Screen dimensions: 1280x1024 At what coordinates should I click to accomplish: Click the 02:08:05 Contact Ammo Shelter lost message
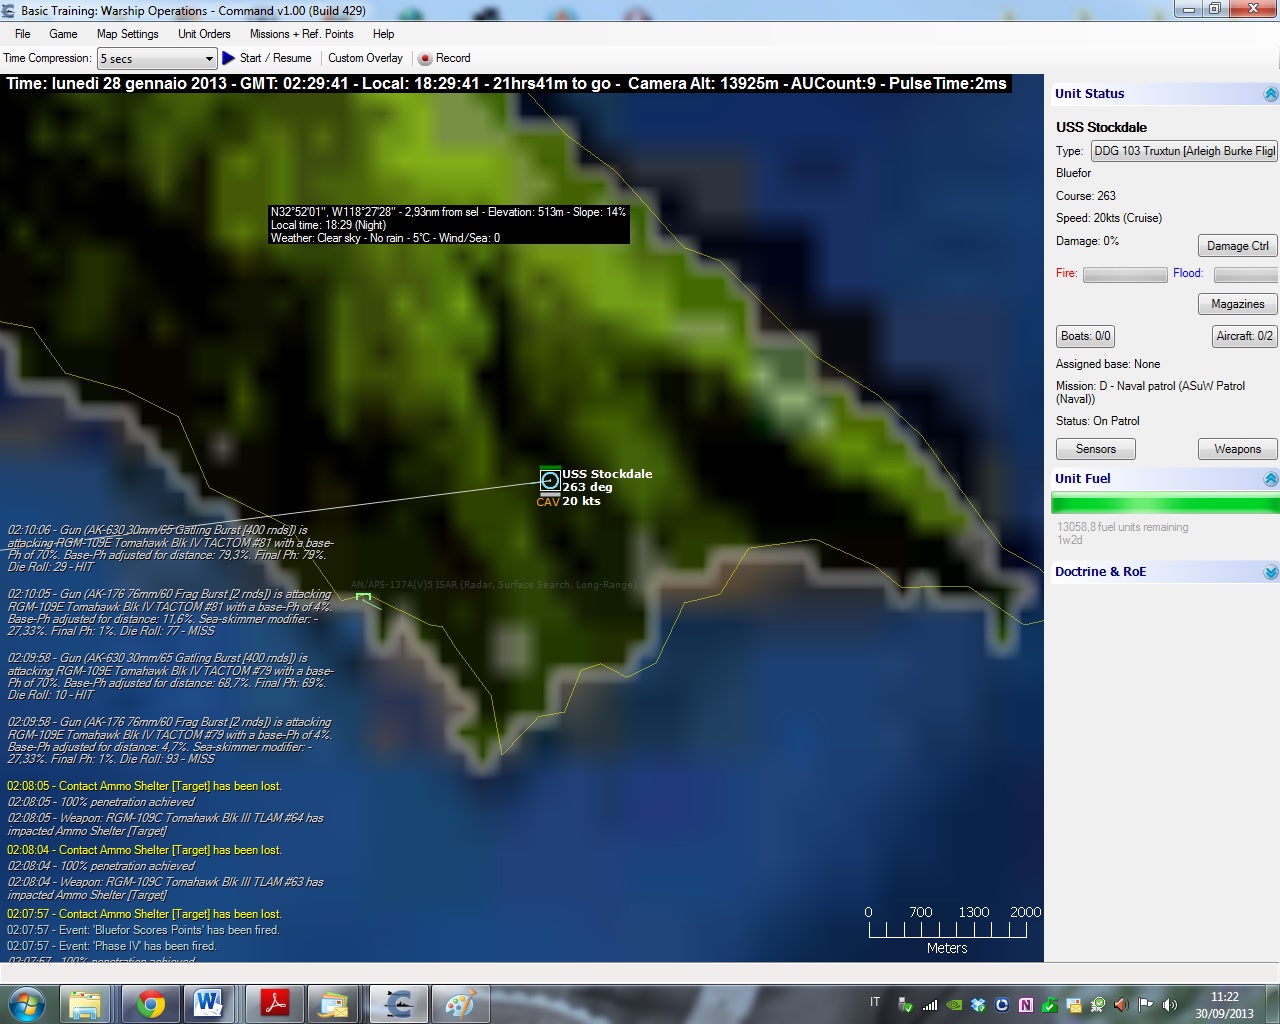[x=144, y=786]
